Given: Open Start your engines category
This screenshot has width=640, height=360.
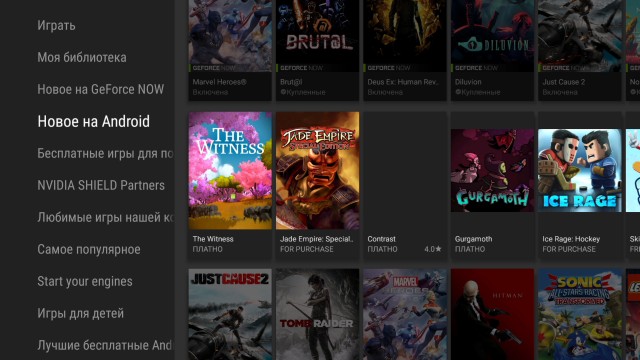Looking at the screenshot, I should pyautogui.click(x=85, y=281).
